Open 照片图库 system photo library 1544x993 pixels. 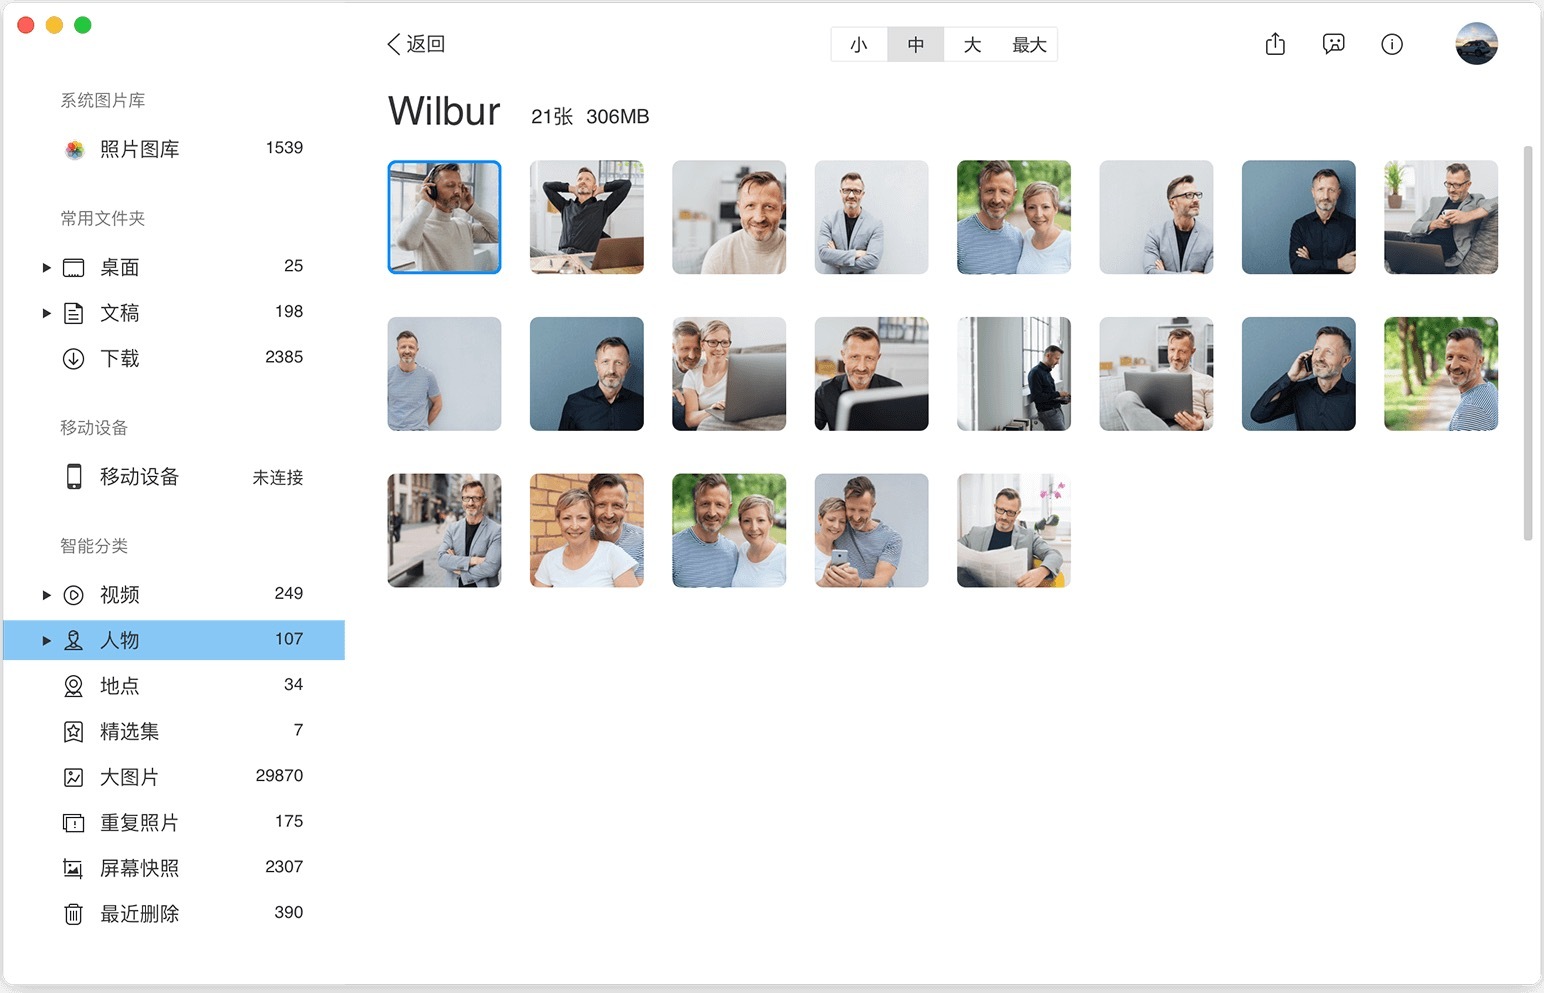(139, 149)
